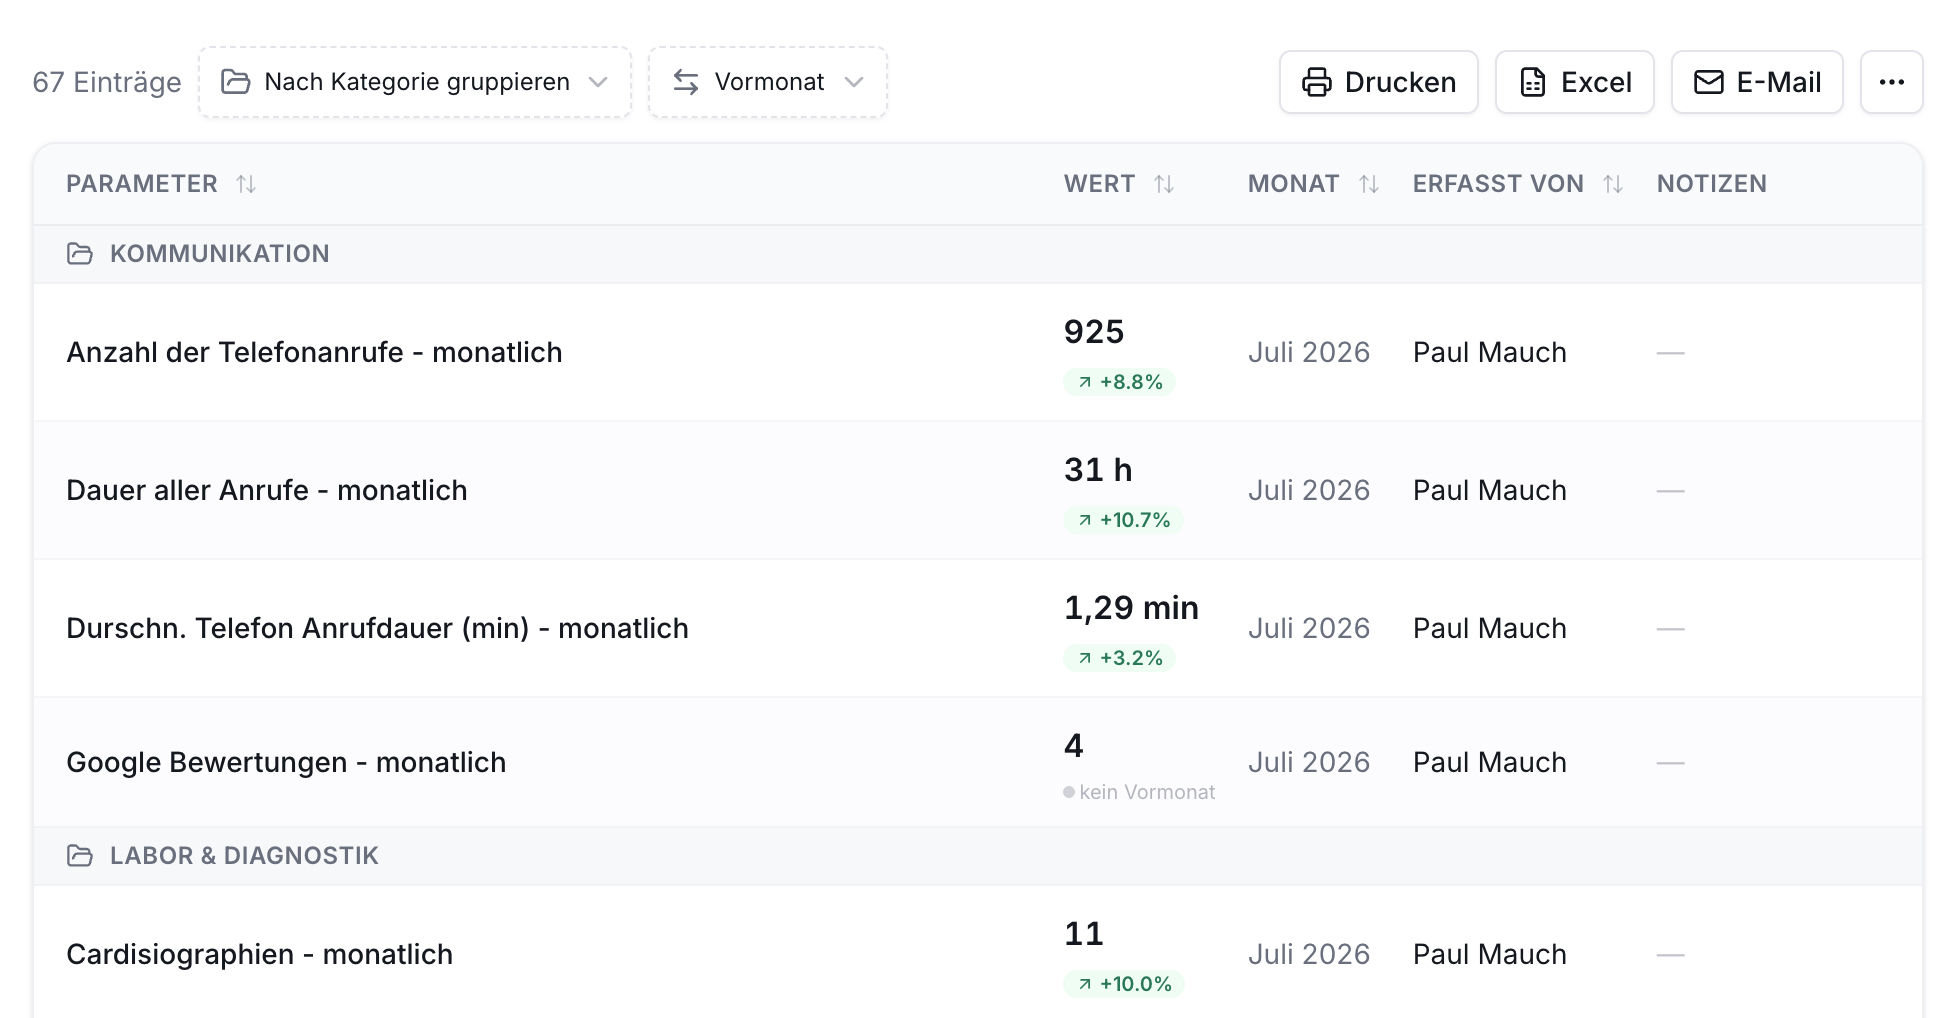
Task: Select row Durschn. Telefon Anrufdauer (min) - monatlich
Action: click(x=978, y=628)
